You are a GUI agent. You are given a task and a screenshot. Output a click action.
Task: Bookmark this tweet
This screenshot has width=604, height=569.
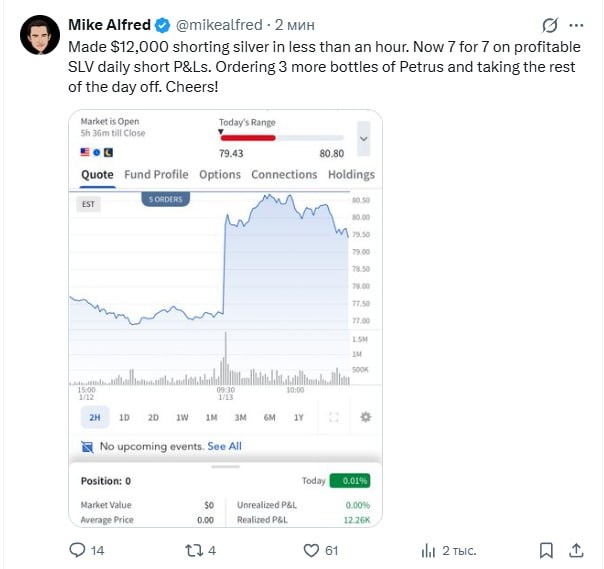coord(546,550)
